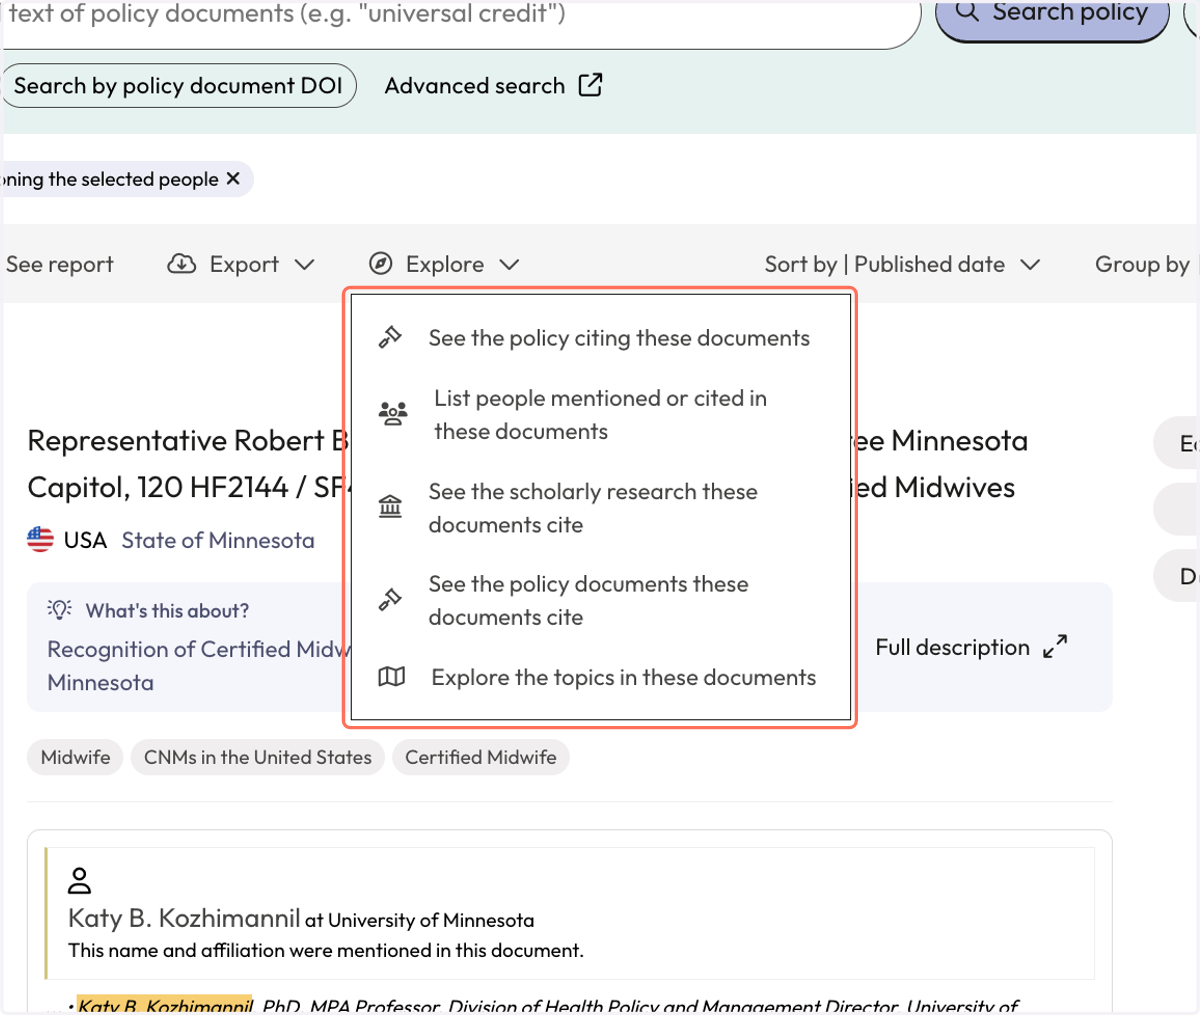Click the person icon above Katy B. Kozhimannil
1200x1015 pixels.
(79, 881)
